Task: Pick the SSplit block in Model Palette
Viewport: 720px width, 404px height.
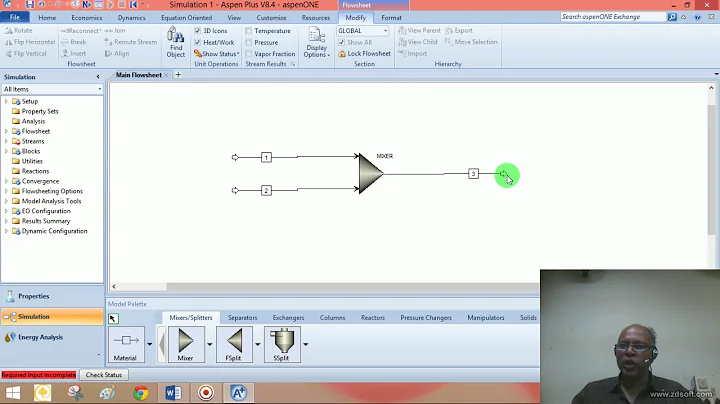Action: click(x=282, y=344)
